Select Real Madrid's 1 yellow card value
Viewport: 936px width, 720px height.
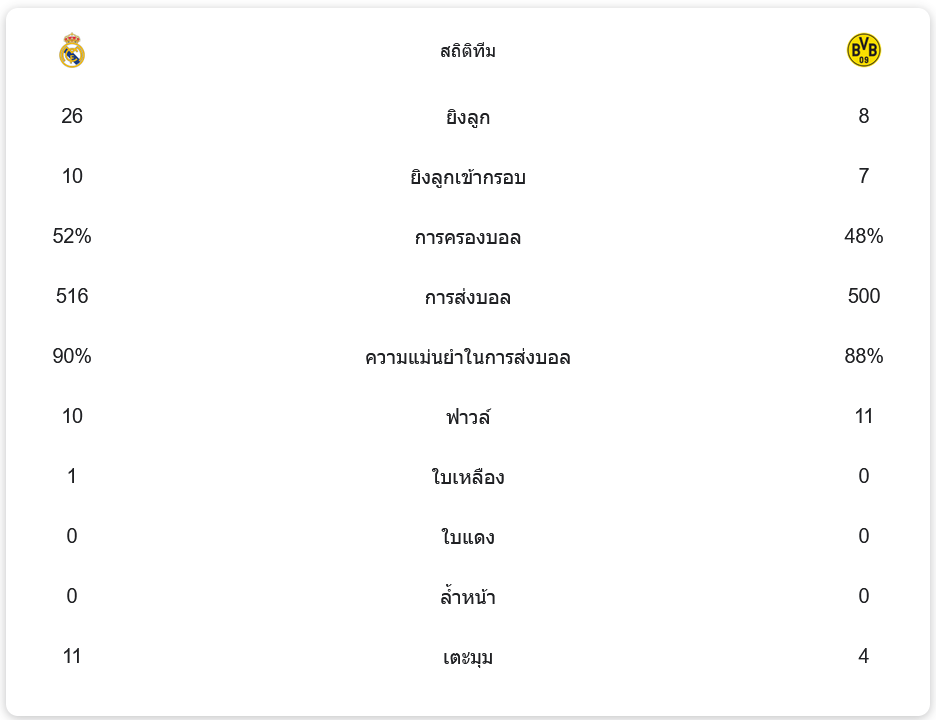pyautogui.click(x=72, y=476)
